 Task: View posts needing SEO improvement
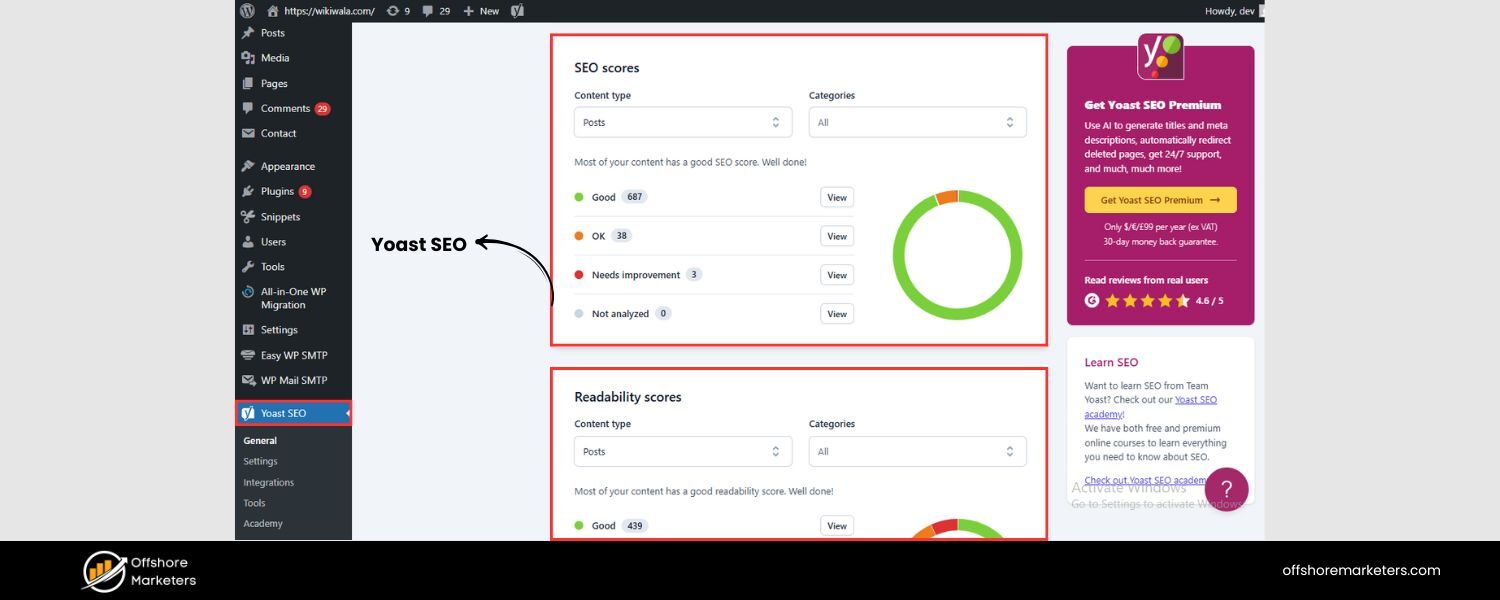click(836, 275)
